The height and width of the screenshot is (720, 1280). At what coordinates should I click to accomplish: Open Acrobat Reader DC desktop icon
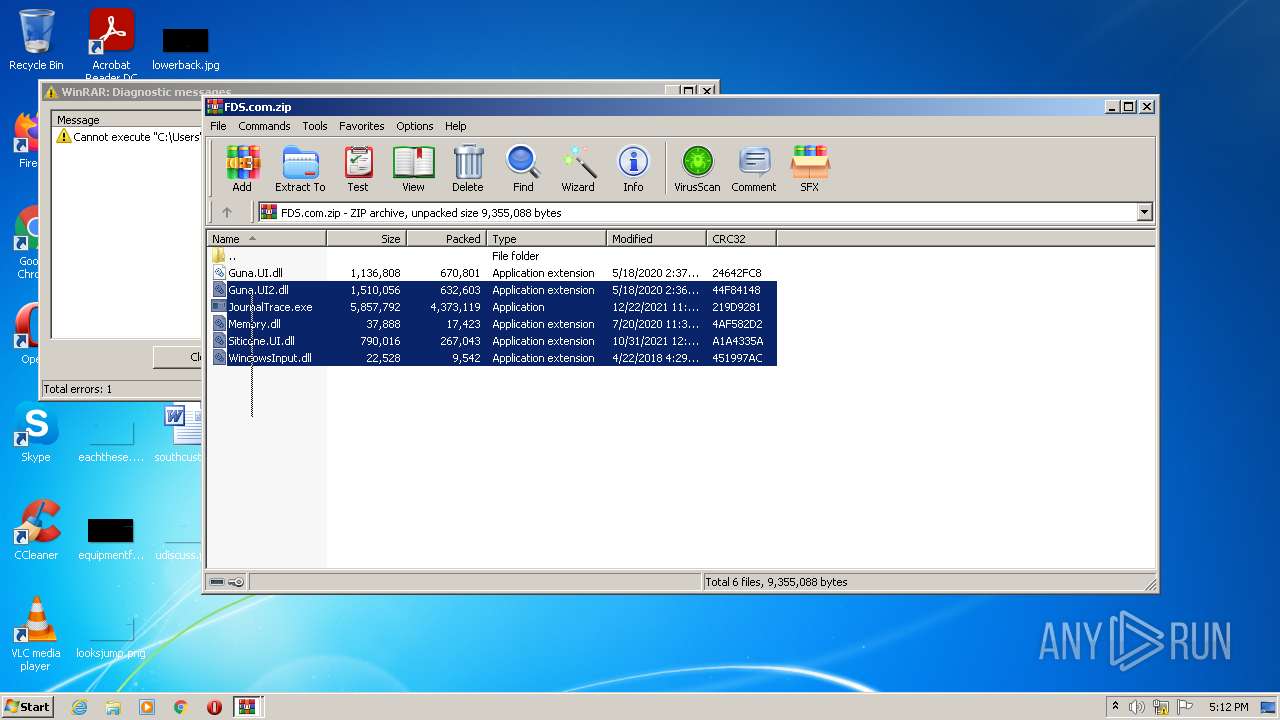[x=111, y=45]
